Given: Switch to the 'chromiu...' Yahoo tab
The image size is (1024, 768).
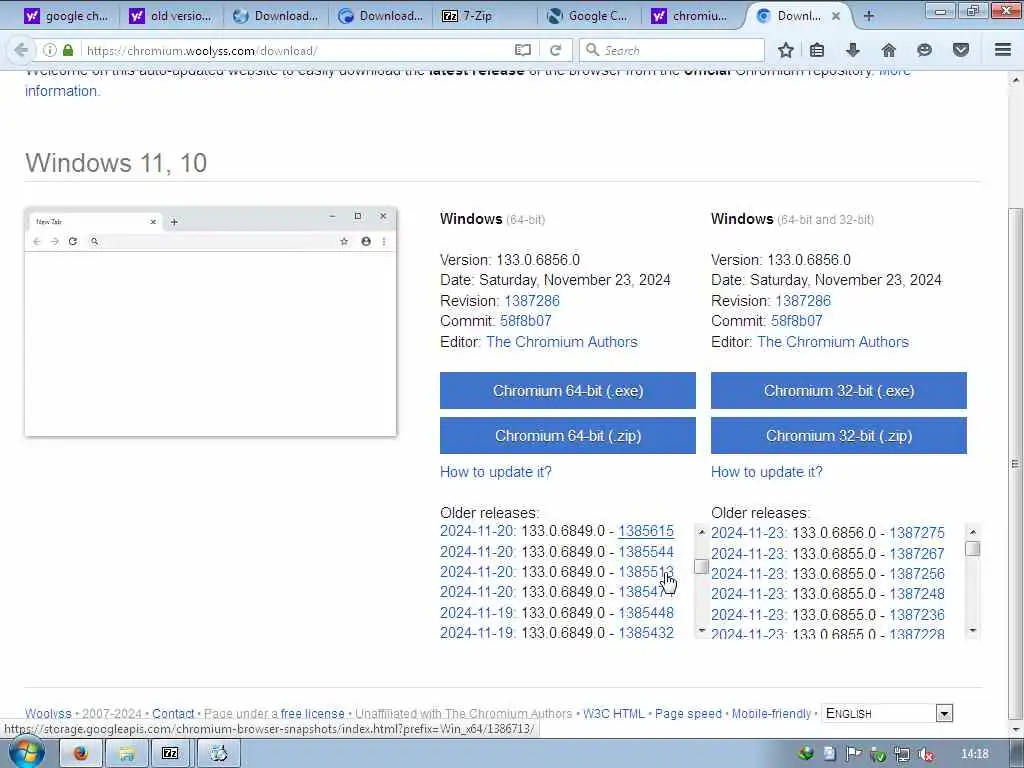Looking at the screenshot, I should [x=692, y=16].
